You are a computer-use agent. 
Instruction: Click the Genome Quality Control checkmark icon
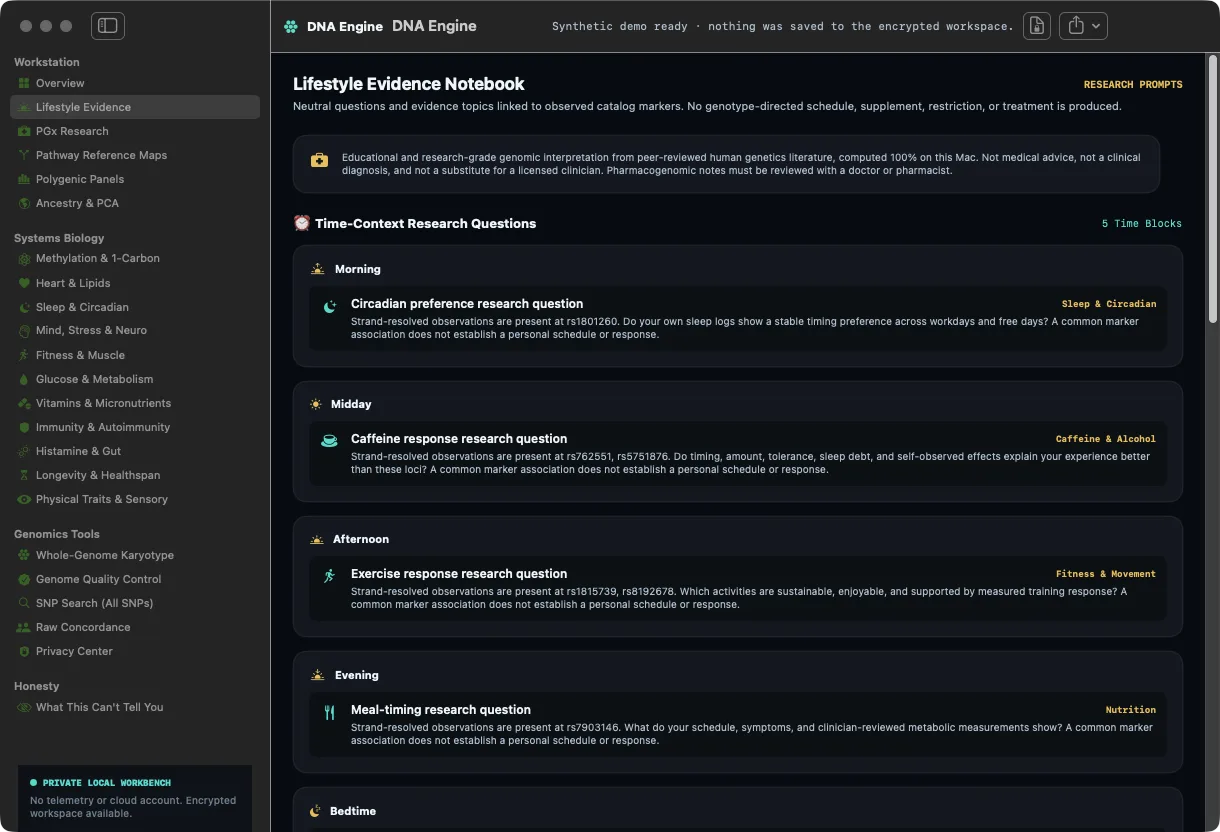(x=24, y=579)
